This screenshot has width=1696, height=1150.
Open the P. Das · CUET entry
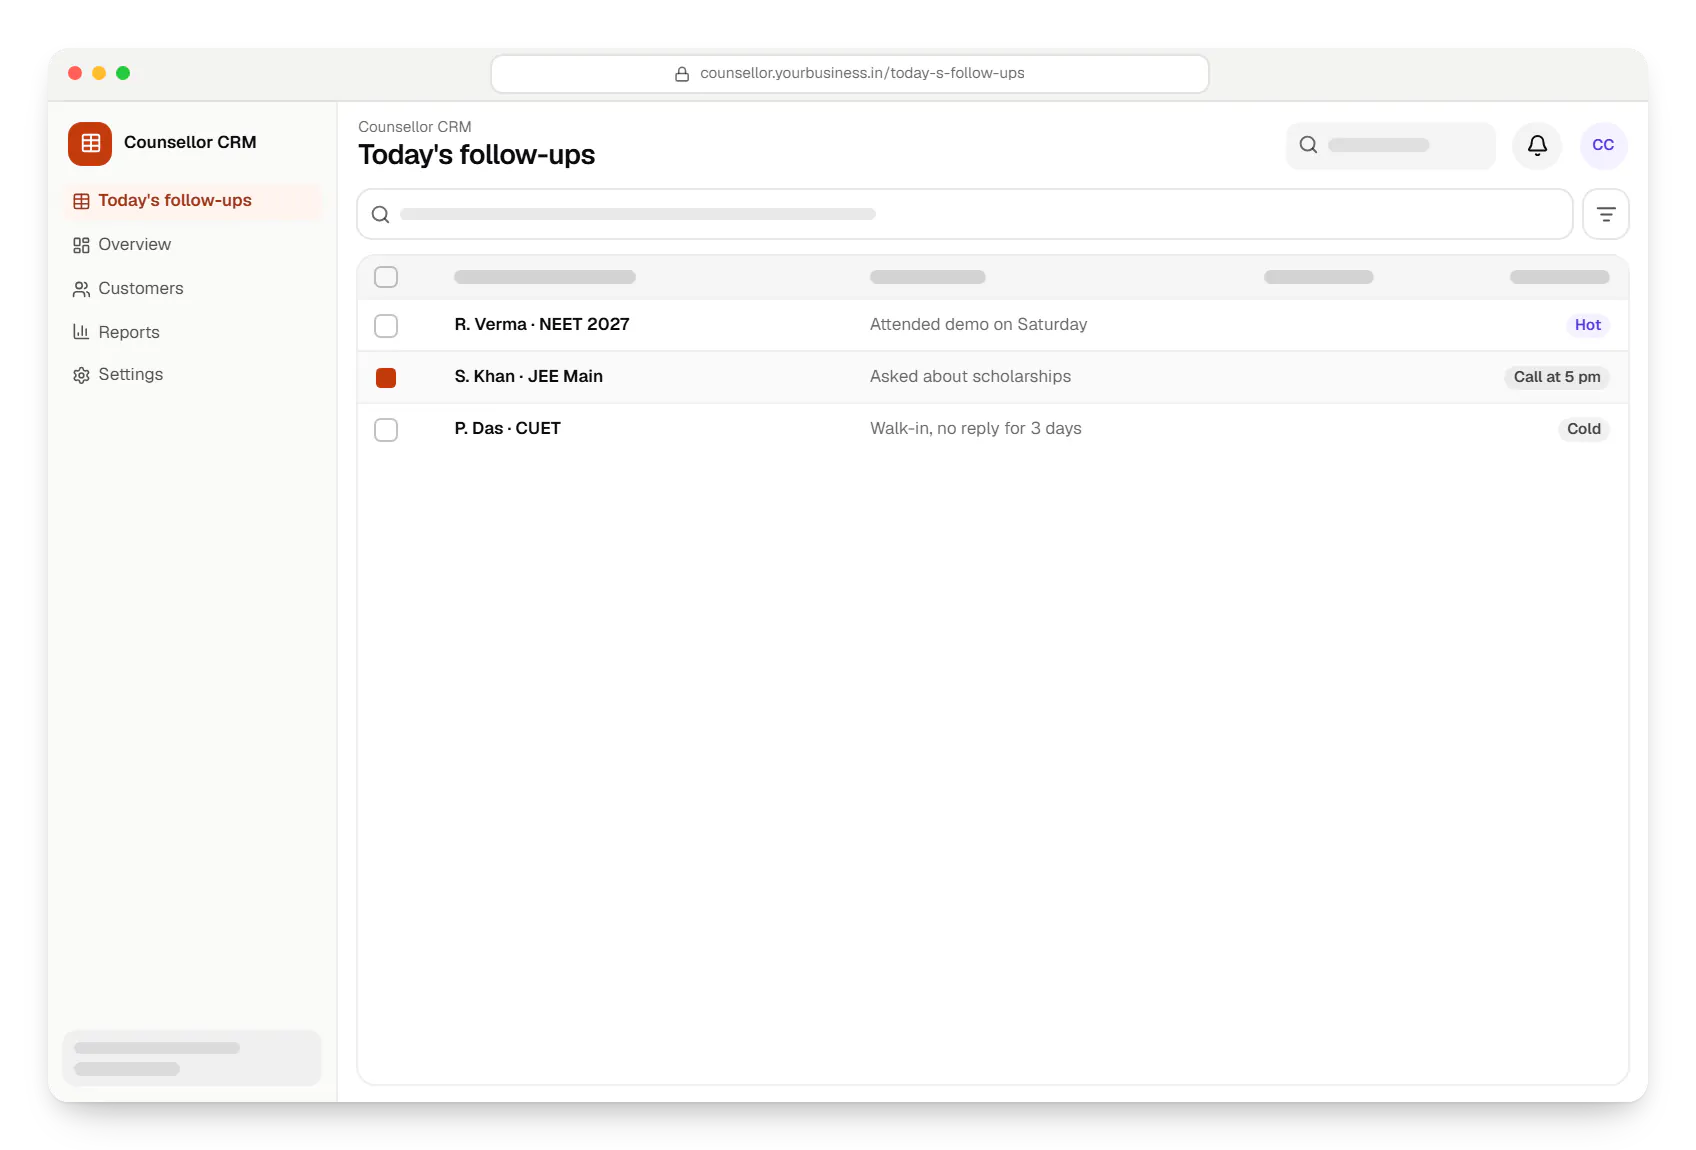pos(508,429)
